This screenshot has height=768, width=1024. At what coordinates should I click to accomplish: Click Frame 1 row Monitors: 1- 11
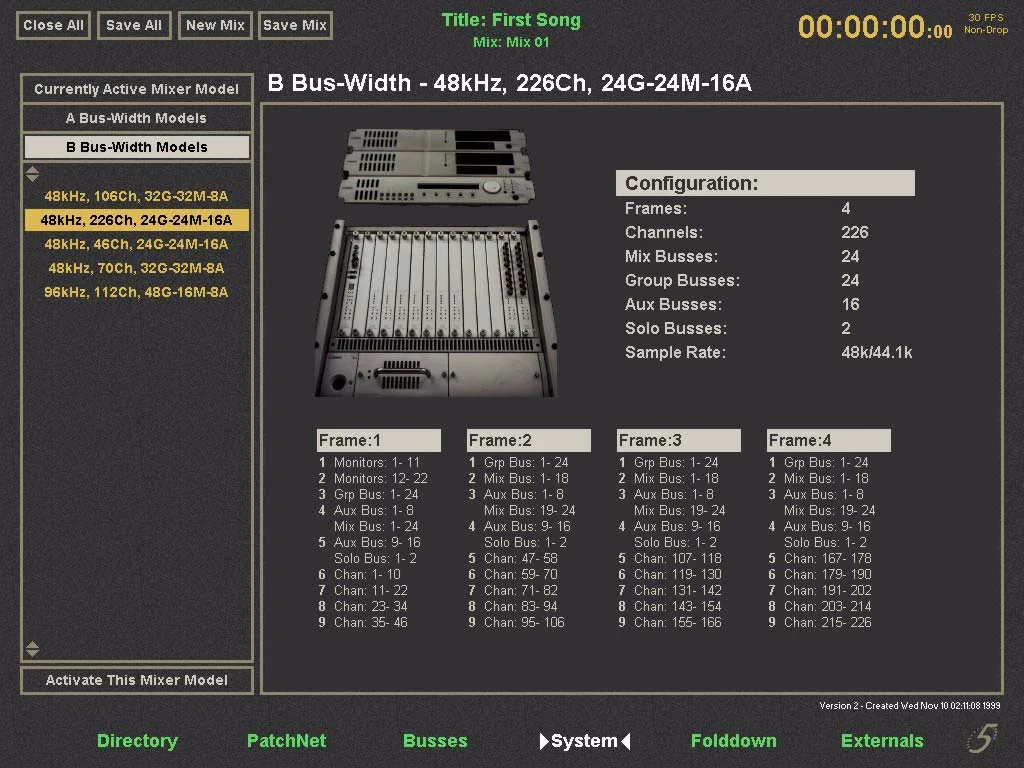(x=370, y=462)
